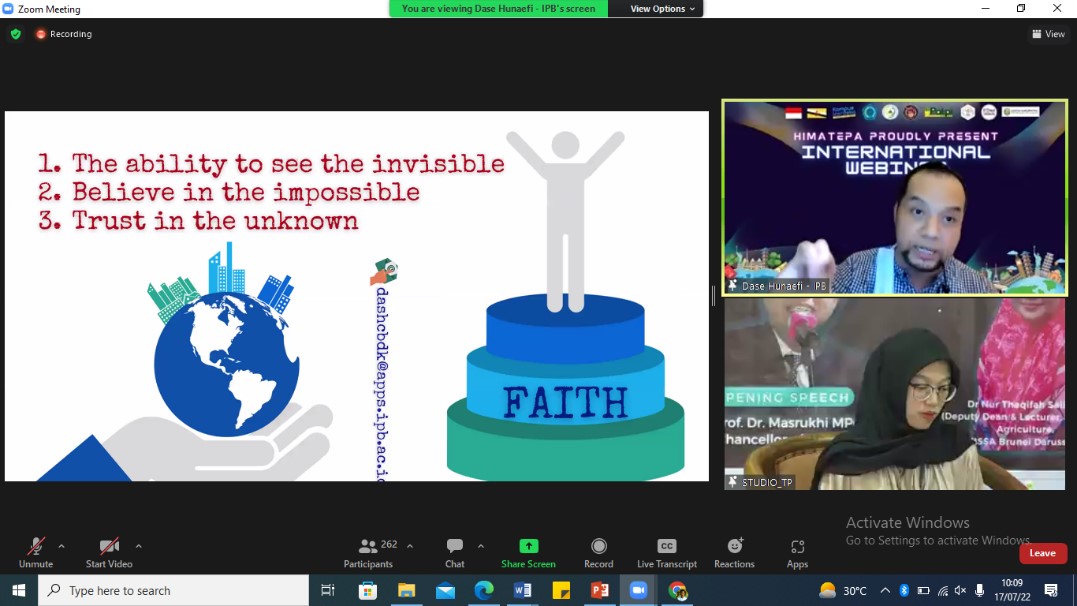This screenshot has height=606, width=1077.
Task: Click the Dase Hunaefi video thumbnail
Action: click(894, 197)
